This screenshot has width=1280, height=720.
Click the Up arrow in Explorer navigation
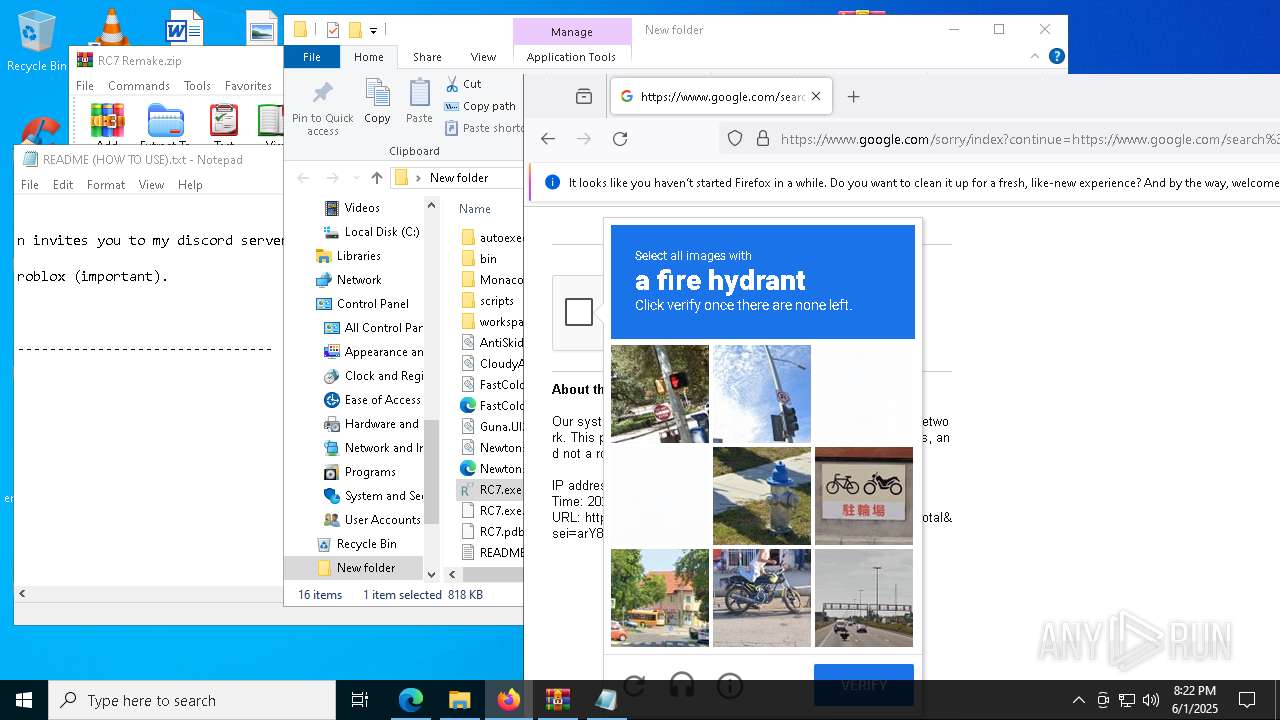(x=376, y=178)
